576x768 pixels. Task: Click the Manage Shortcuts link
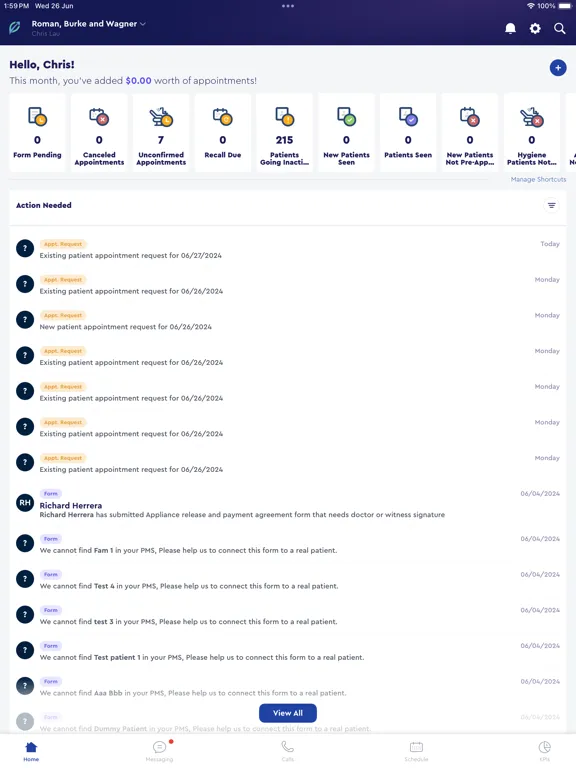click(x=538, y=179)
